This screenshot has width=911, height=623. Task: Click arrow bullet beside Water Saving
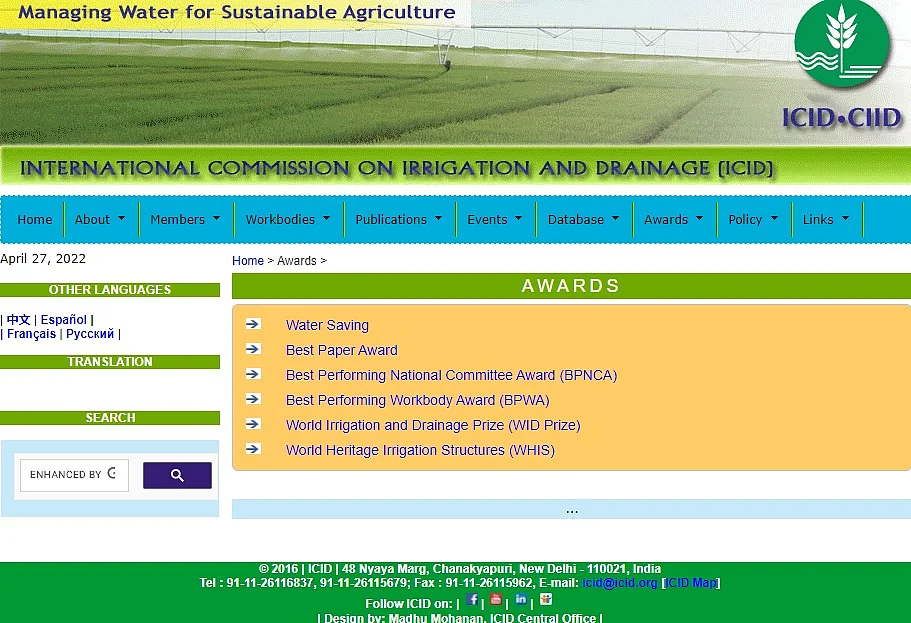point(253,324)
